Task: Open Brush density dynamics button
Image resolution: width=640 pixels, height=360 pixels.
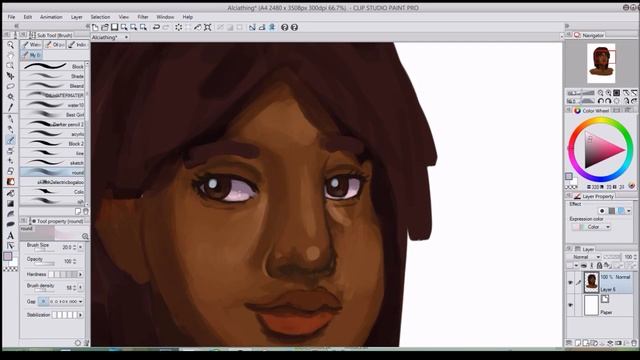Action: click(x=80, y=288)
